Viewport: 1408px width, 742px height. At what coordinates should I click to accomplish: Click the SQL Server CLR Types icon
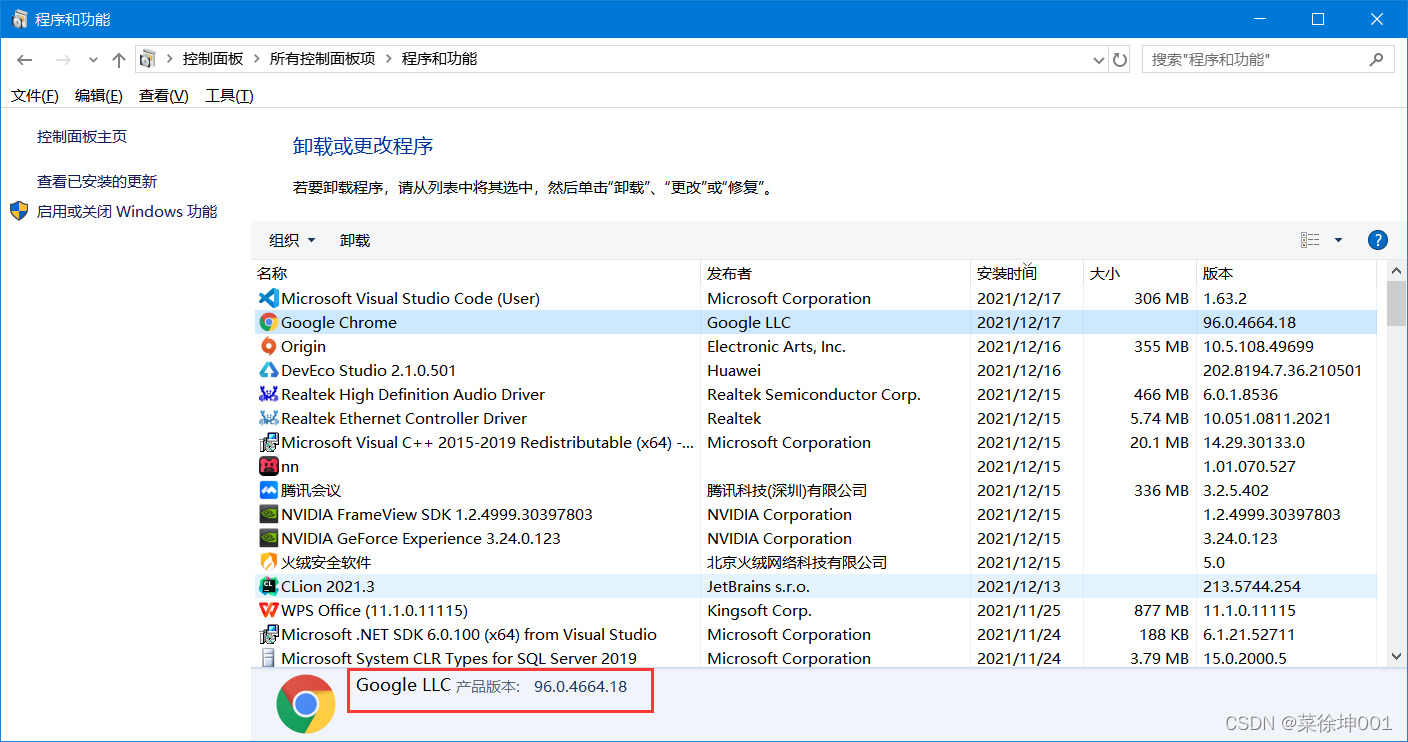268,658
